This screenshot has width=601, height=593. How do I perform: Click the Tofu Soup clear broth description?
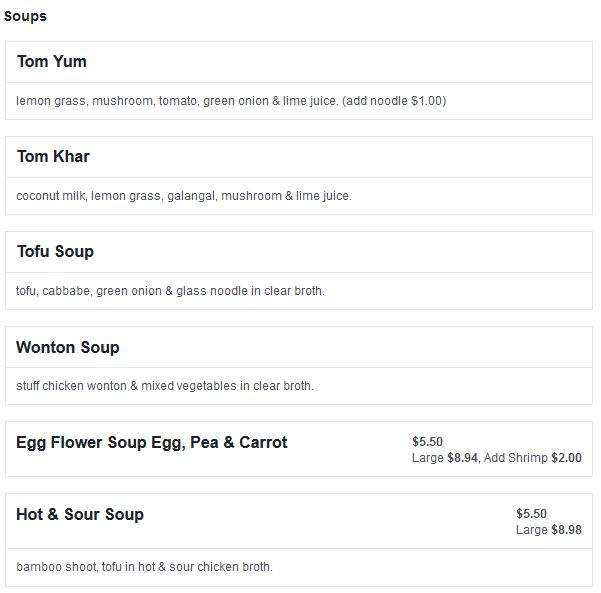tap(170, 291)
